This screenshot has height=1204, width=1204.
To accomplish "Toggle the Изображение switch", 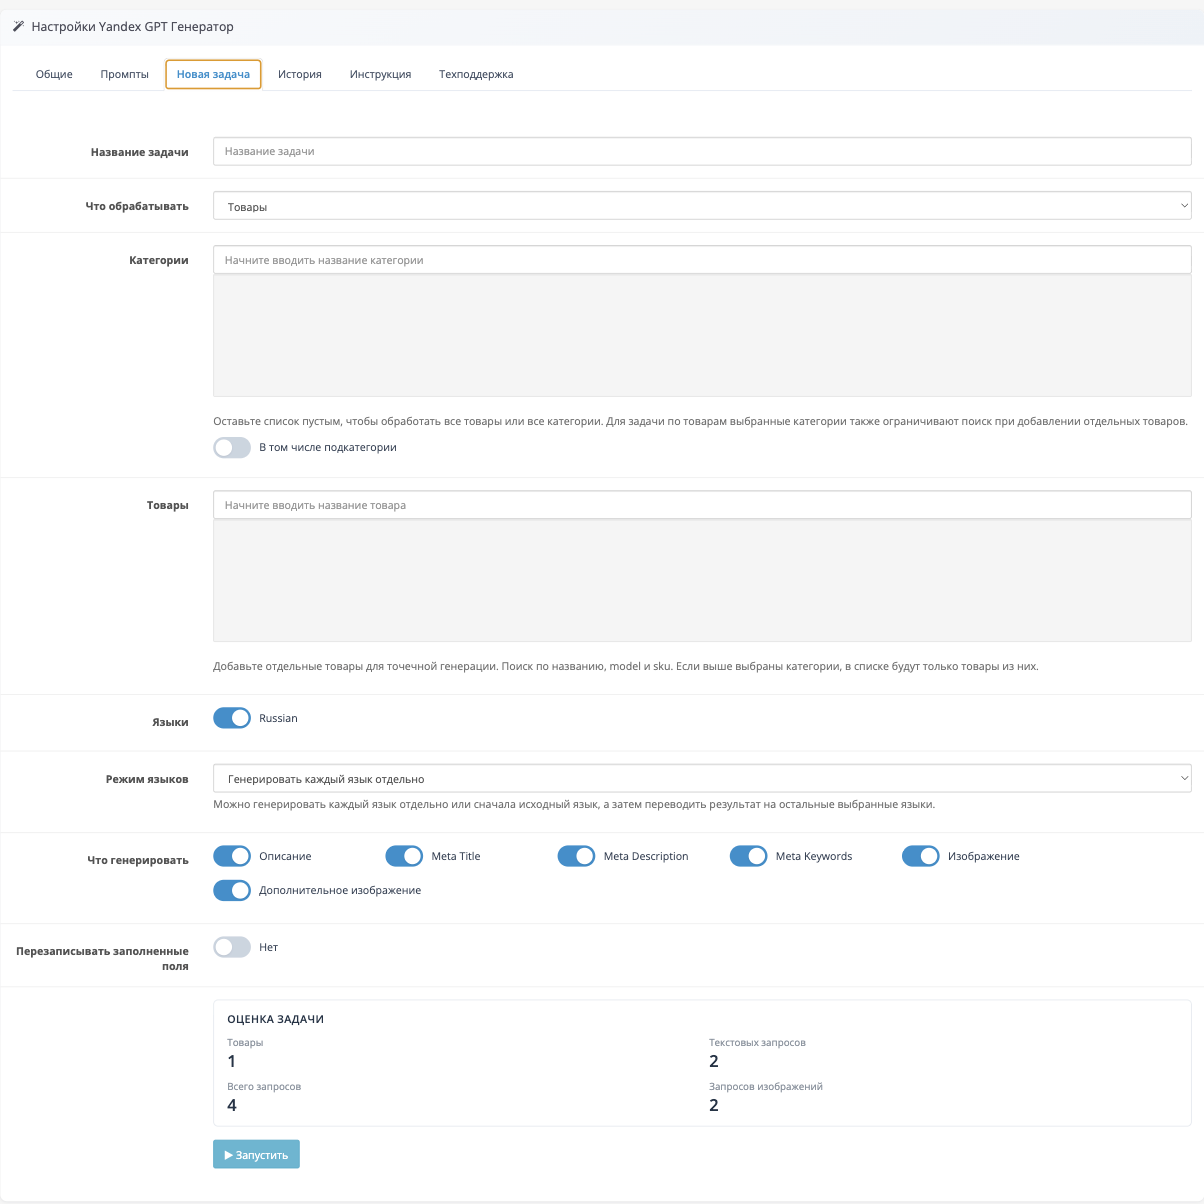I will (920, 856).
